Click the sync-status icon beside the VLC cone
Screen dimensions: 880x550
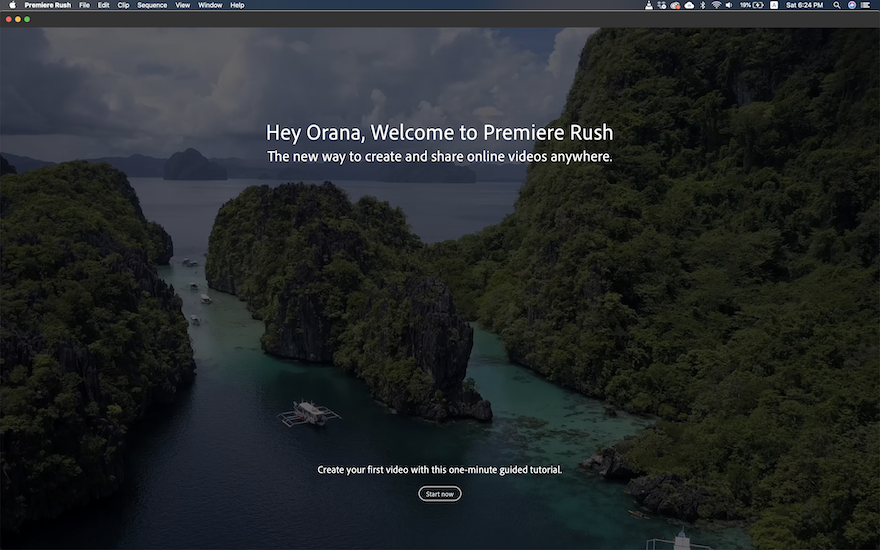662,5
